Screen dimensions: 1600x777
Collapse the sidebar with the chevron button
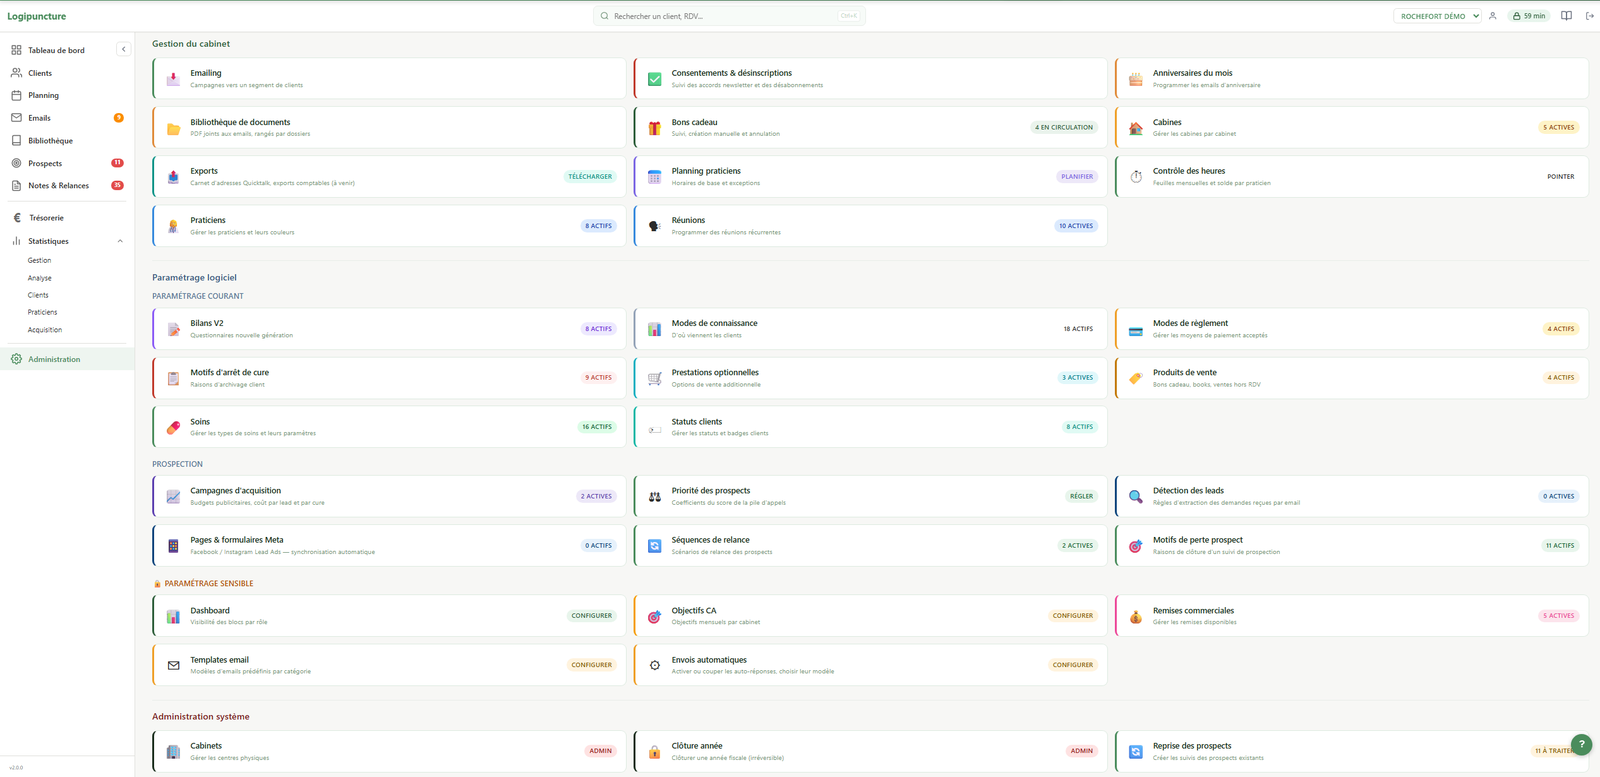tap(123, 49)
